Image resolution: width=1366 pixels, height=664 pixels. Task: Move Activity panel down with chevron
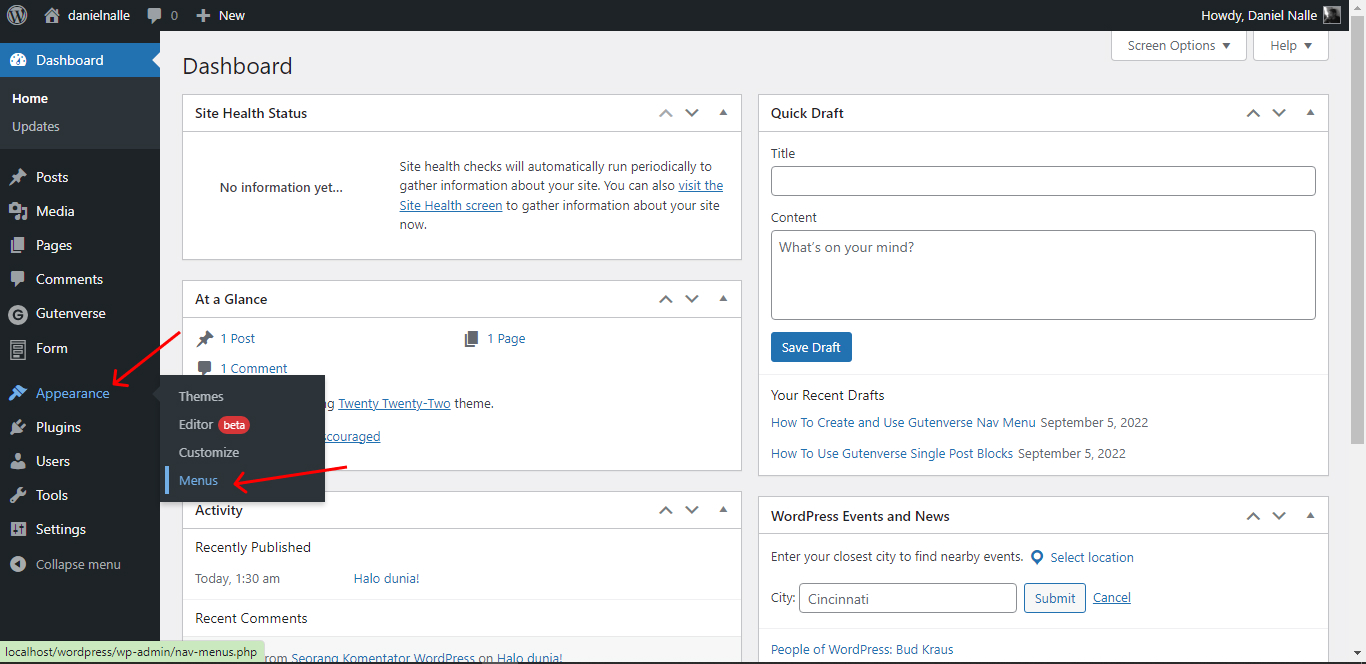(x=692, y=510)
